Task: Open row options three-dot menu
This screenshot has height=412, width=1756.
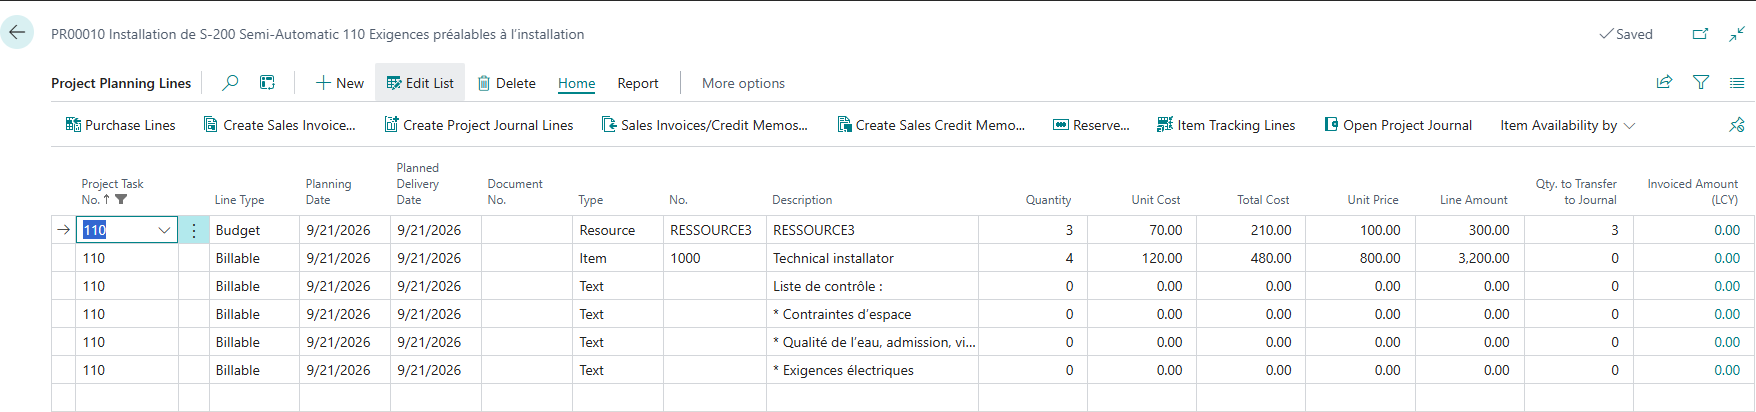Action: point(194,230)
